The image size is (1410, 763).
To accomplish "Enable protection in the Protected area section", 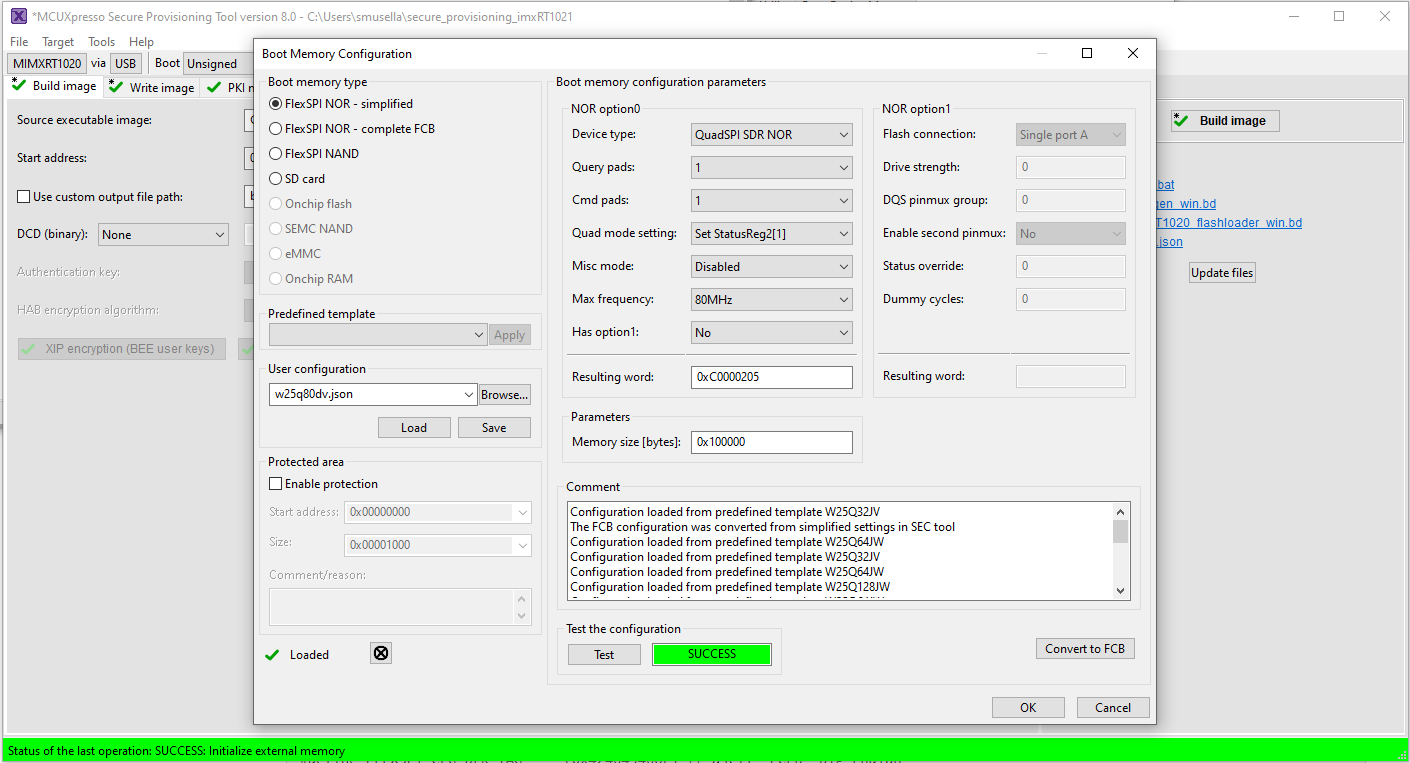I will click(275, 483).
